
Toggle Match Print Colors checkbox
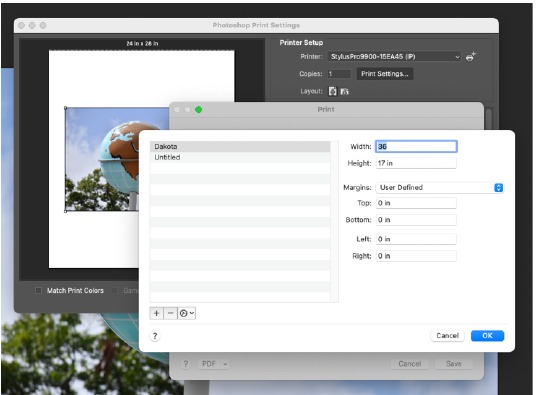pos(38,291)
